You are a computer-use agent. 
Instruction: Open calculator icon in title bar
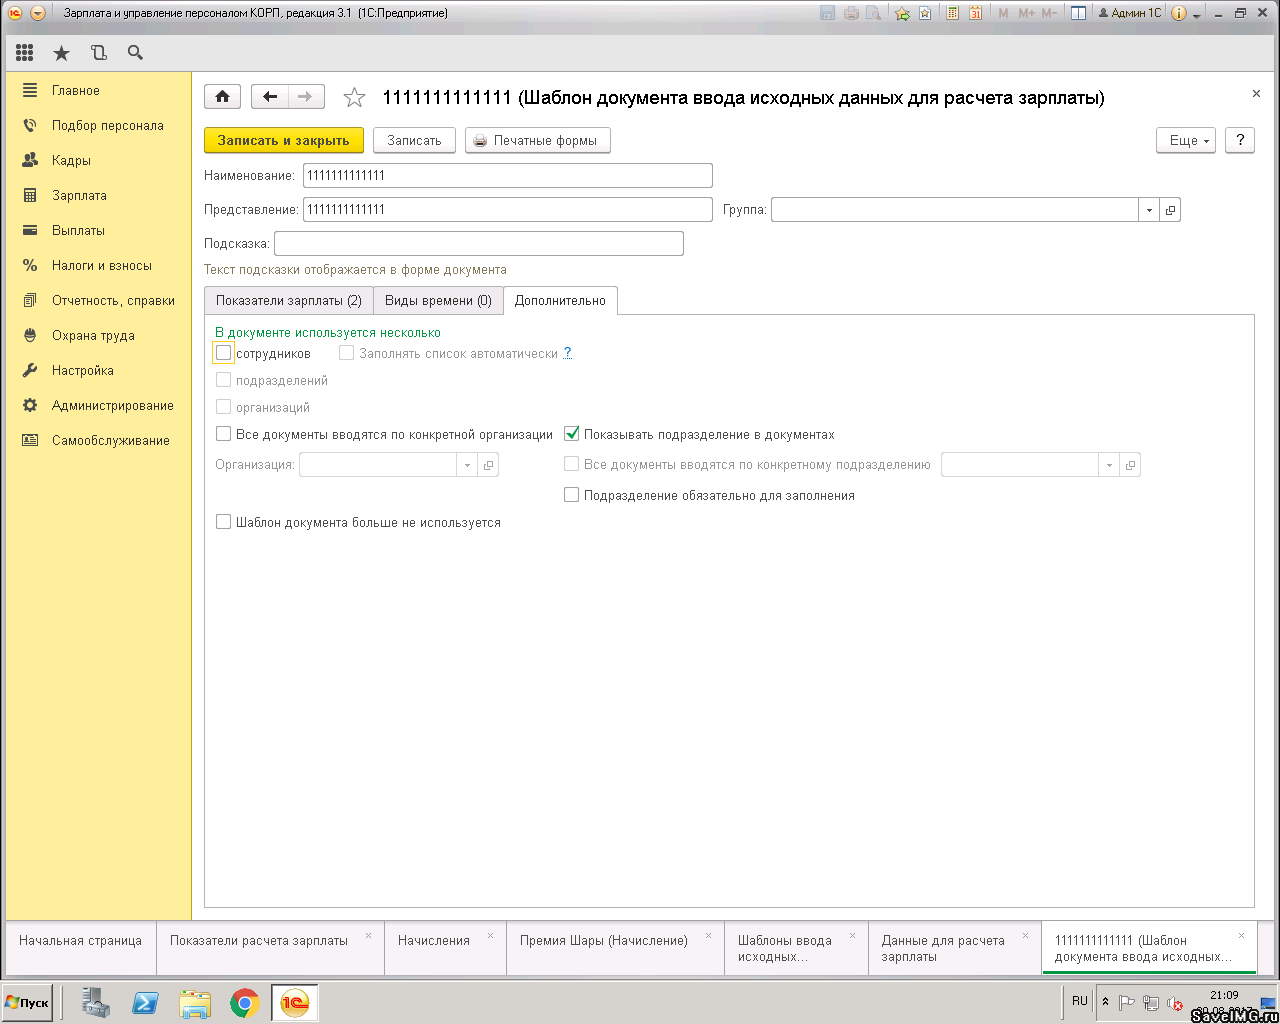(952, 13)
